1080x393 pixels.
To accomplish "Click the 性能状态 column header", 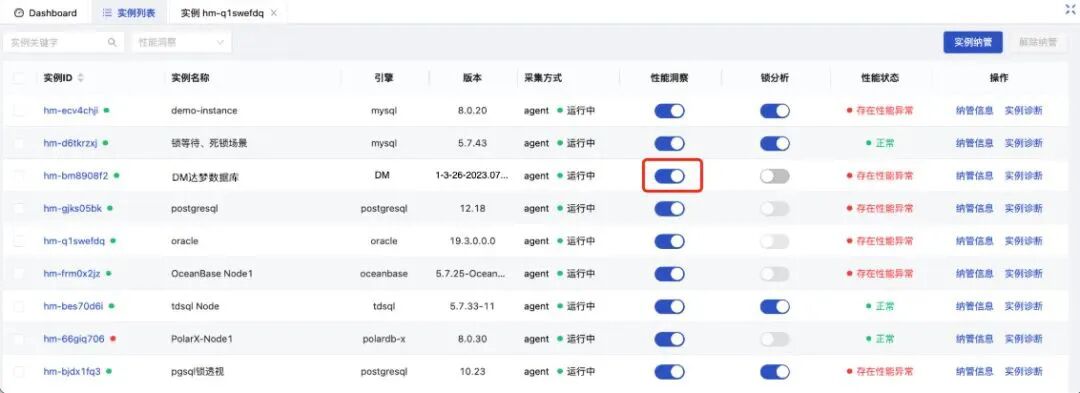I will coord(880,78).
